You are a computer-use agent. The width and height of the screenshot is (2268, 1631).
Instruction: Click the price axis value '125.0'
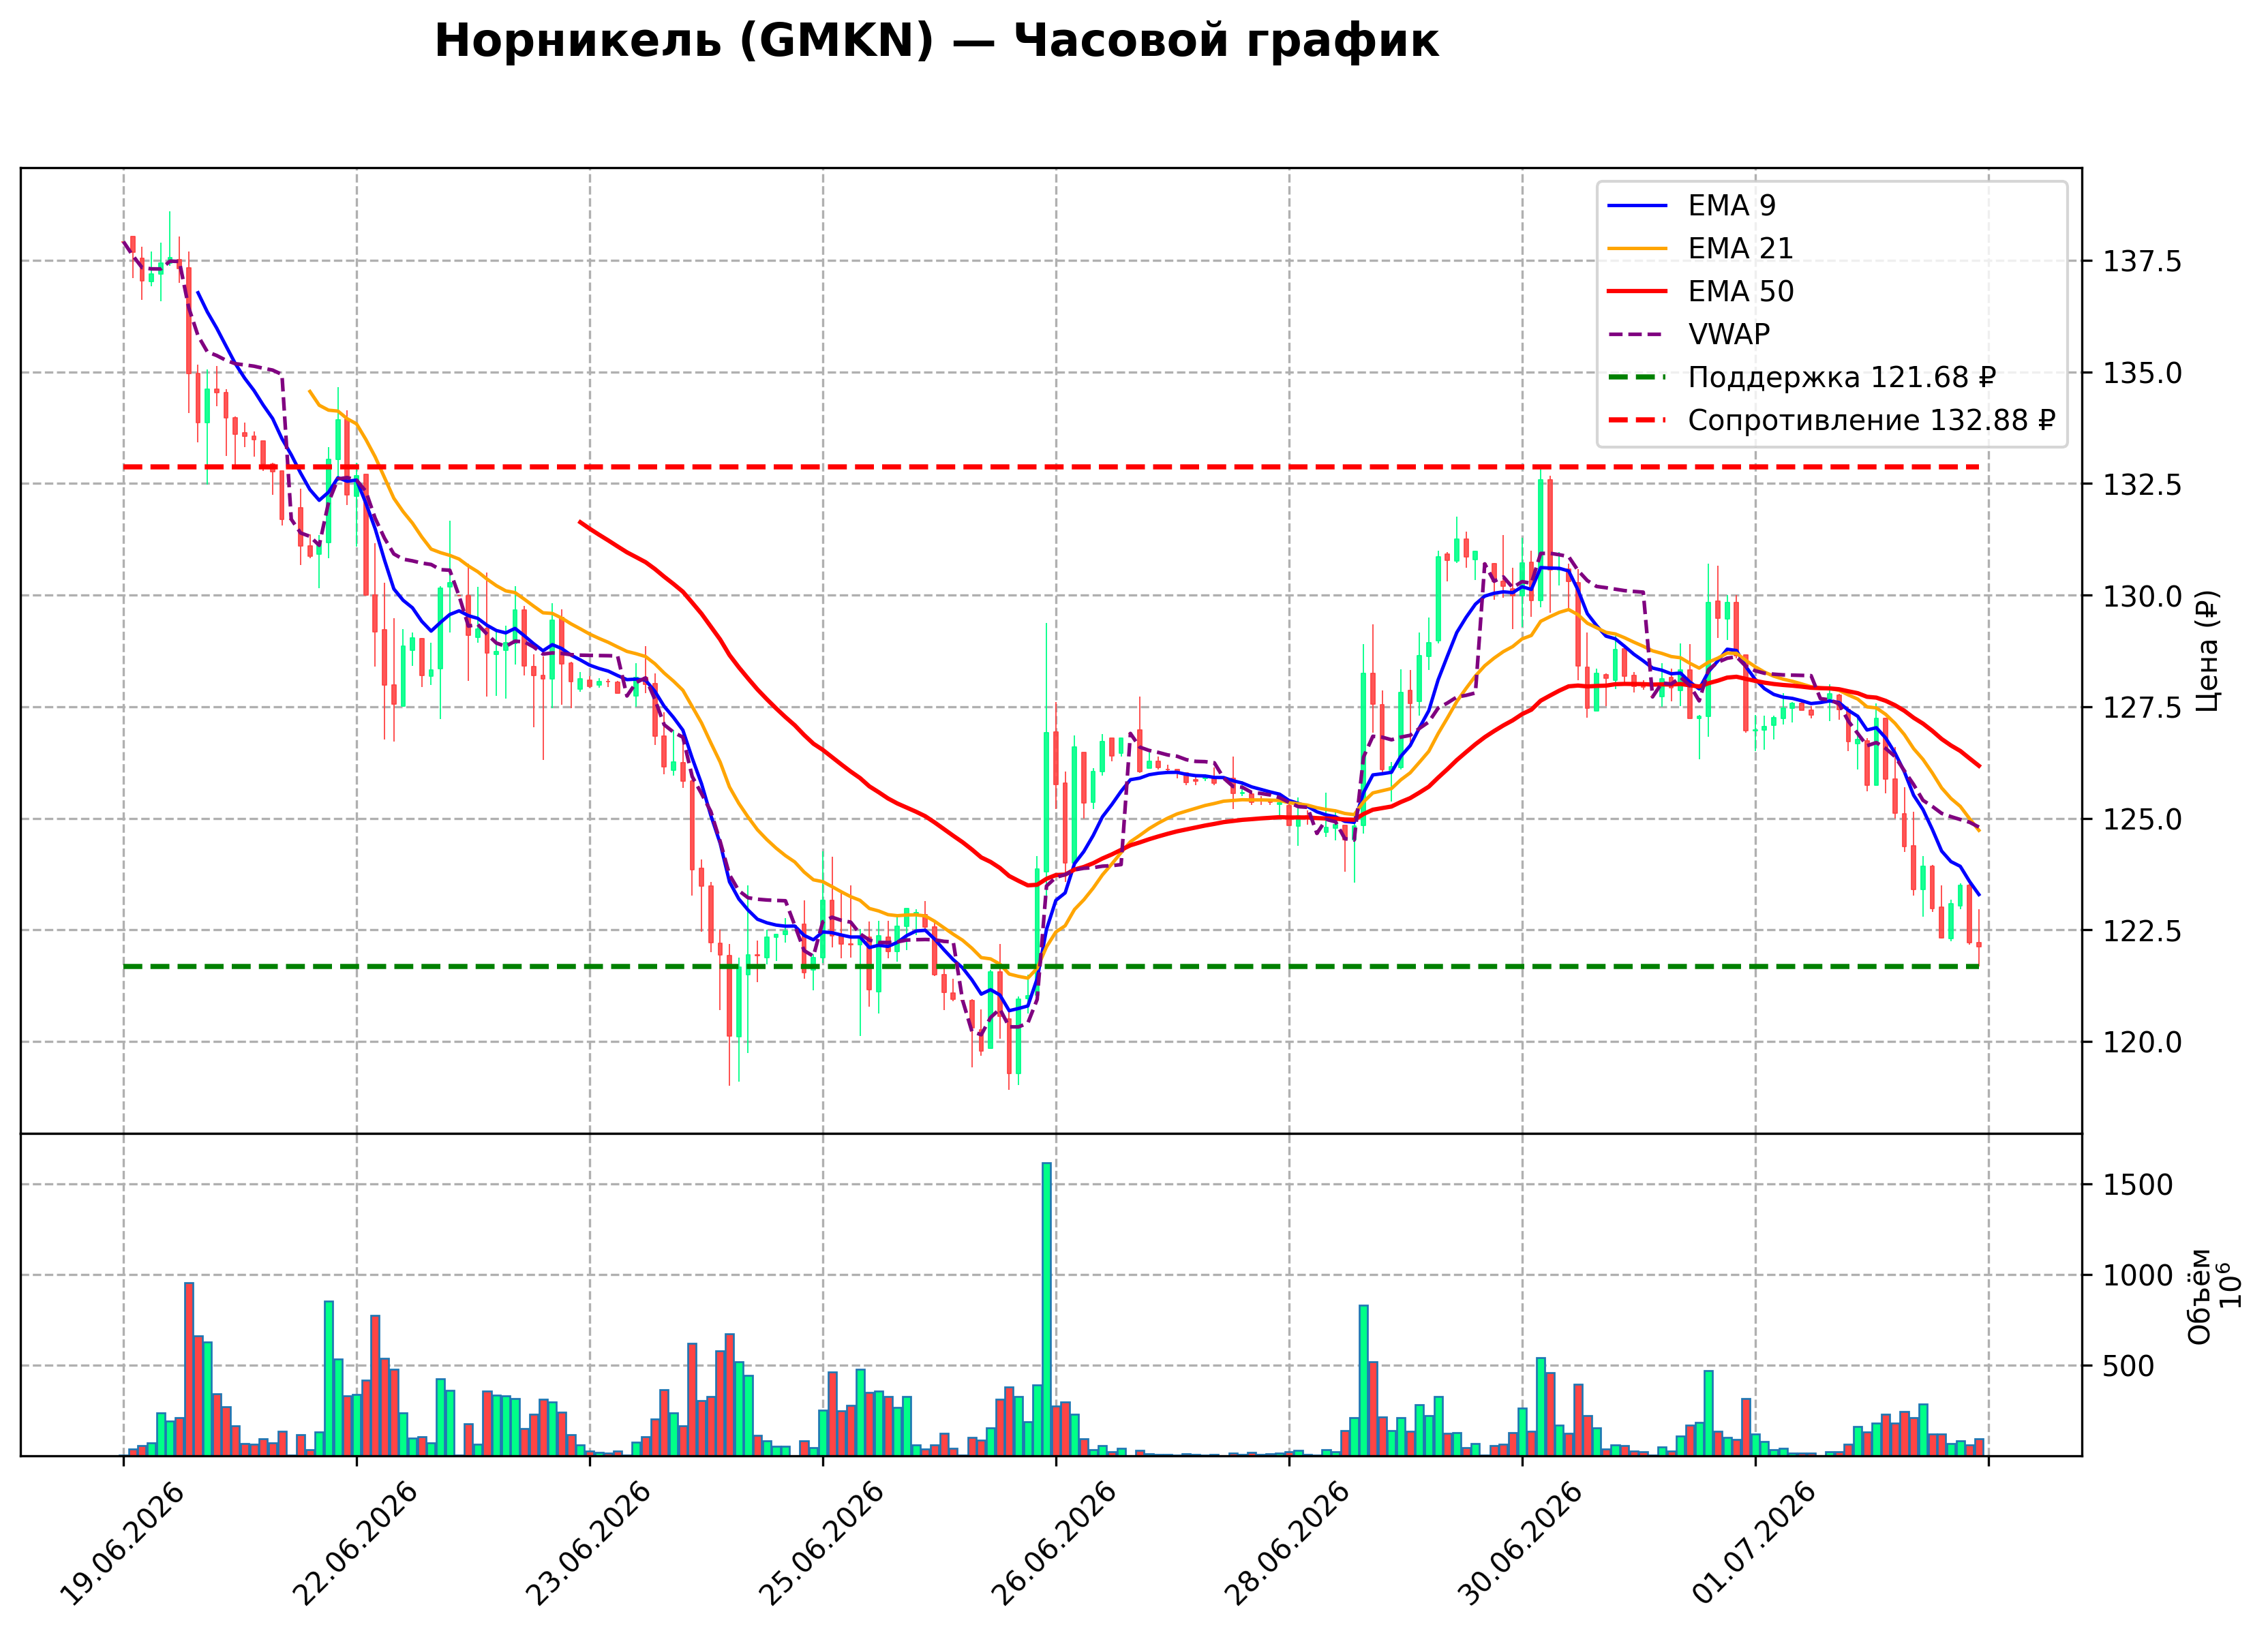(2142, 820)
